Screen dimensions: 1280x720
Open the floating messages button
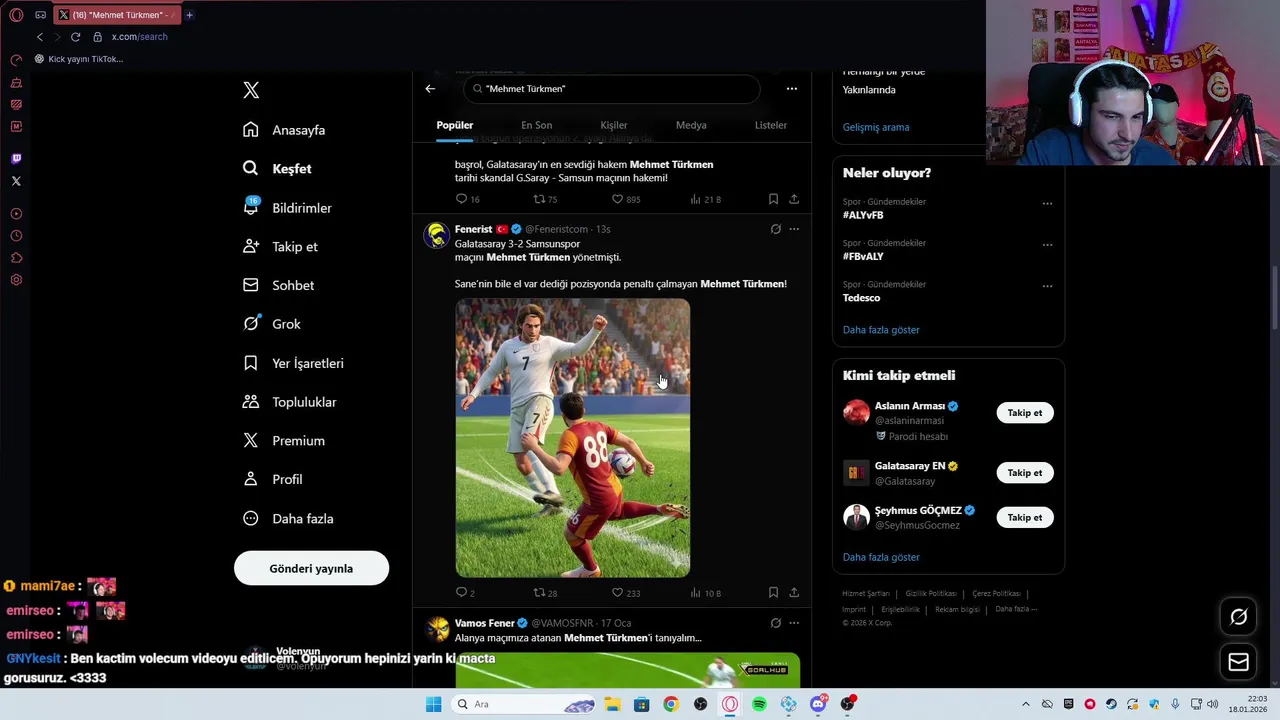(x=1238, y=662)
